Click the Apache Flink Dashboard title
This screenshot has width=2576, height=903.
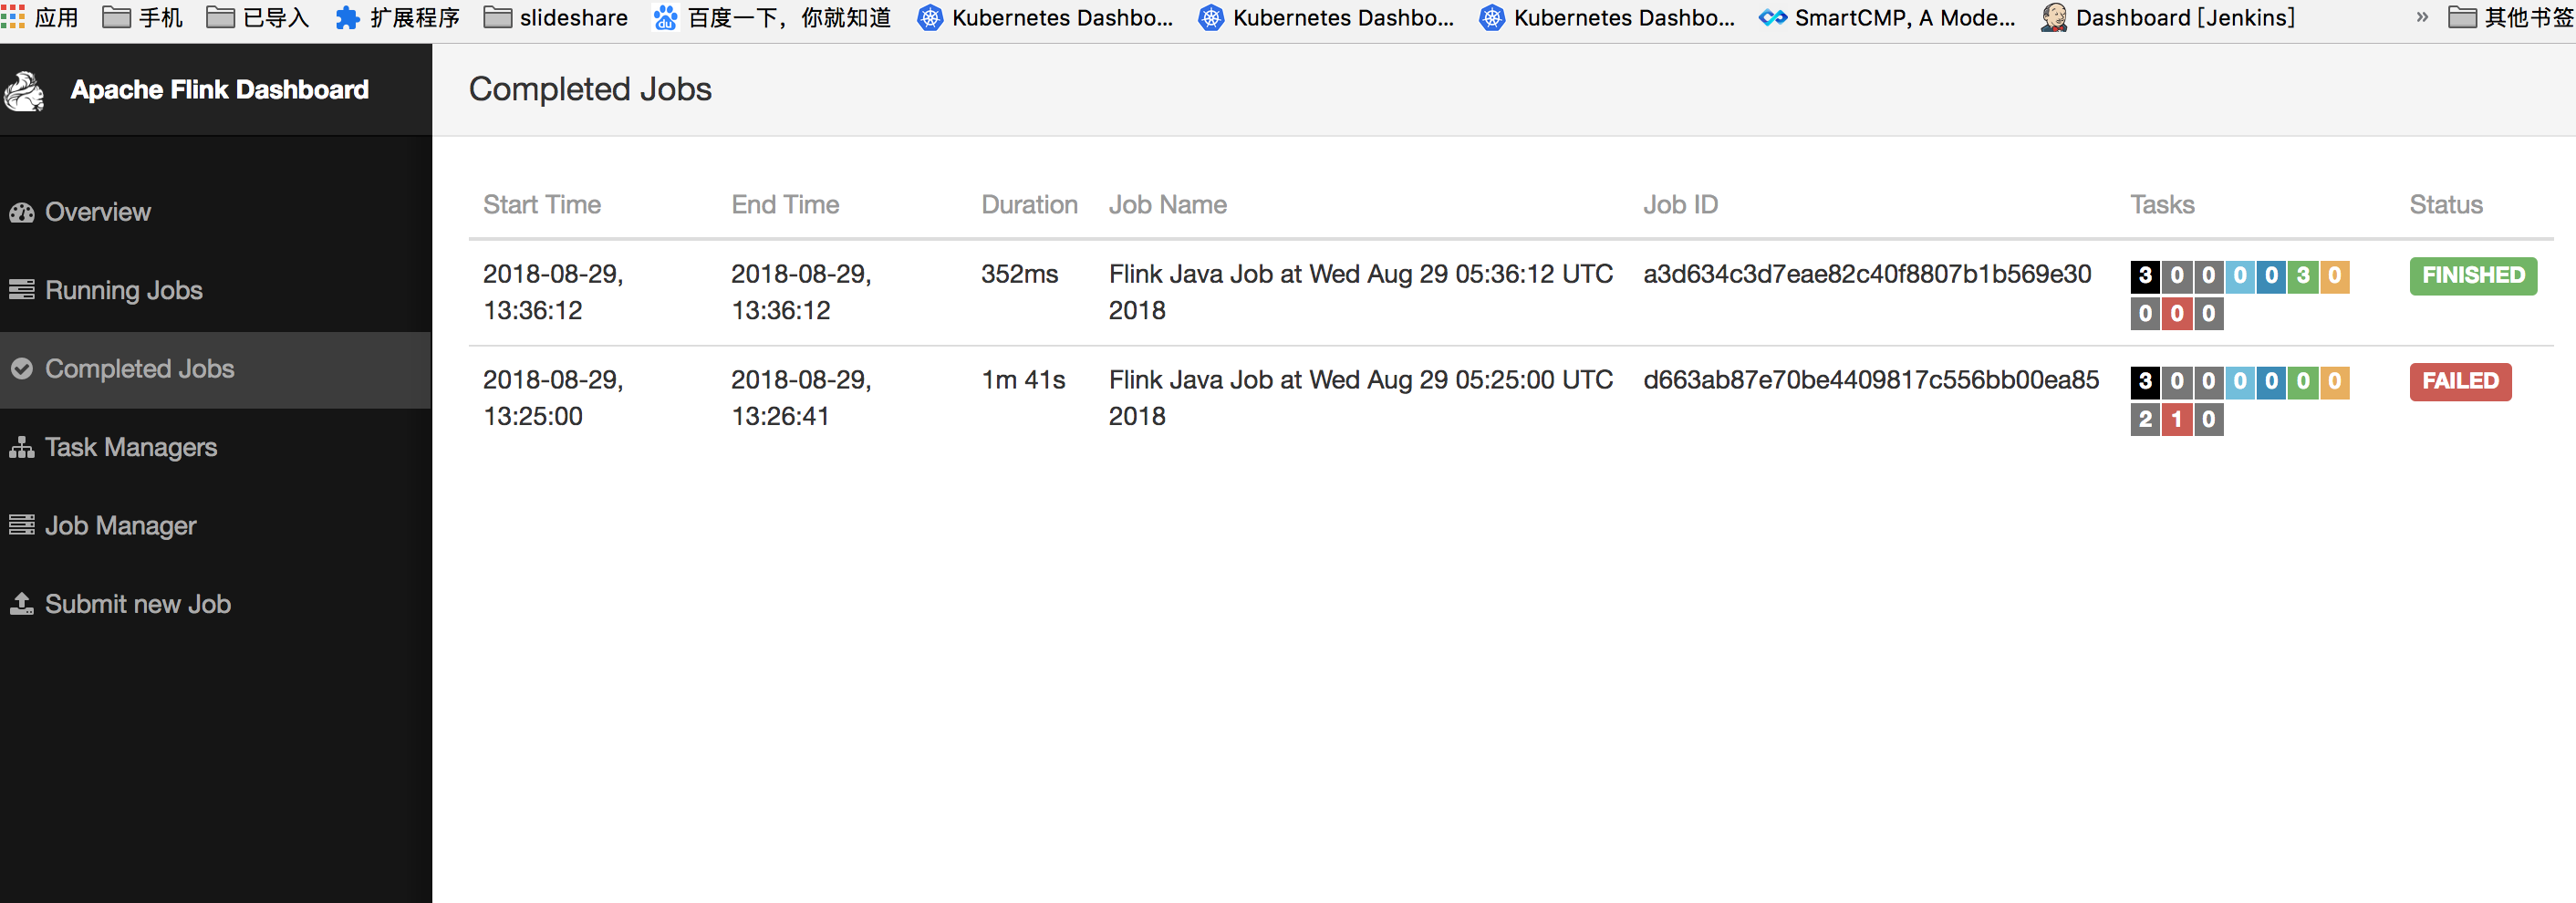[220, 90]
